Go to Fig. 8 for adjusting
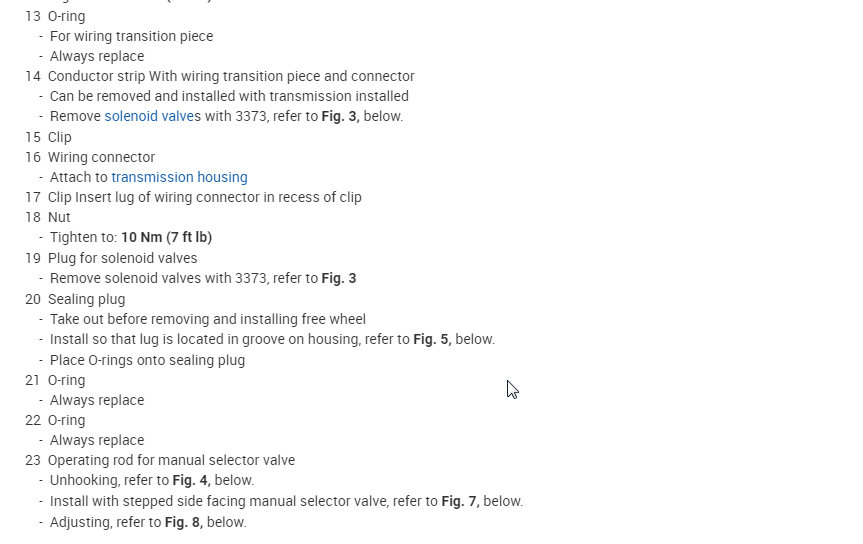 (x=182, y=522)
